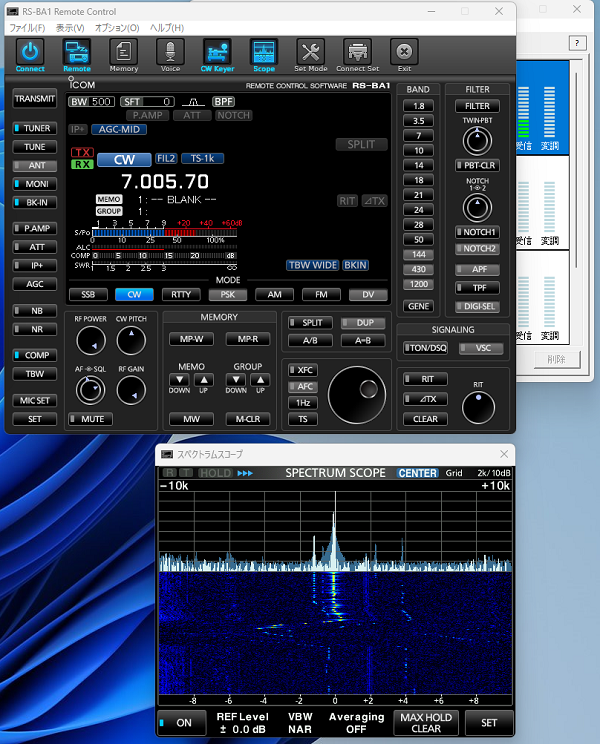Screen dimensions: 600x744
Task: Click MEMO up arrow button
Action: 203,380
